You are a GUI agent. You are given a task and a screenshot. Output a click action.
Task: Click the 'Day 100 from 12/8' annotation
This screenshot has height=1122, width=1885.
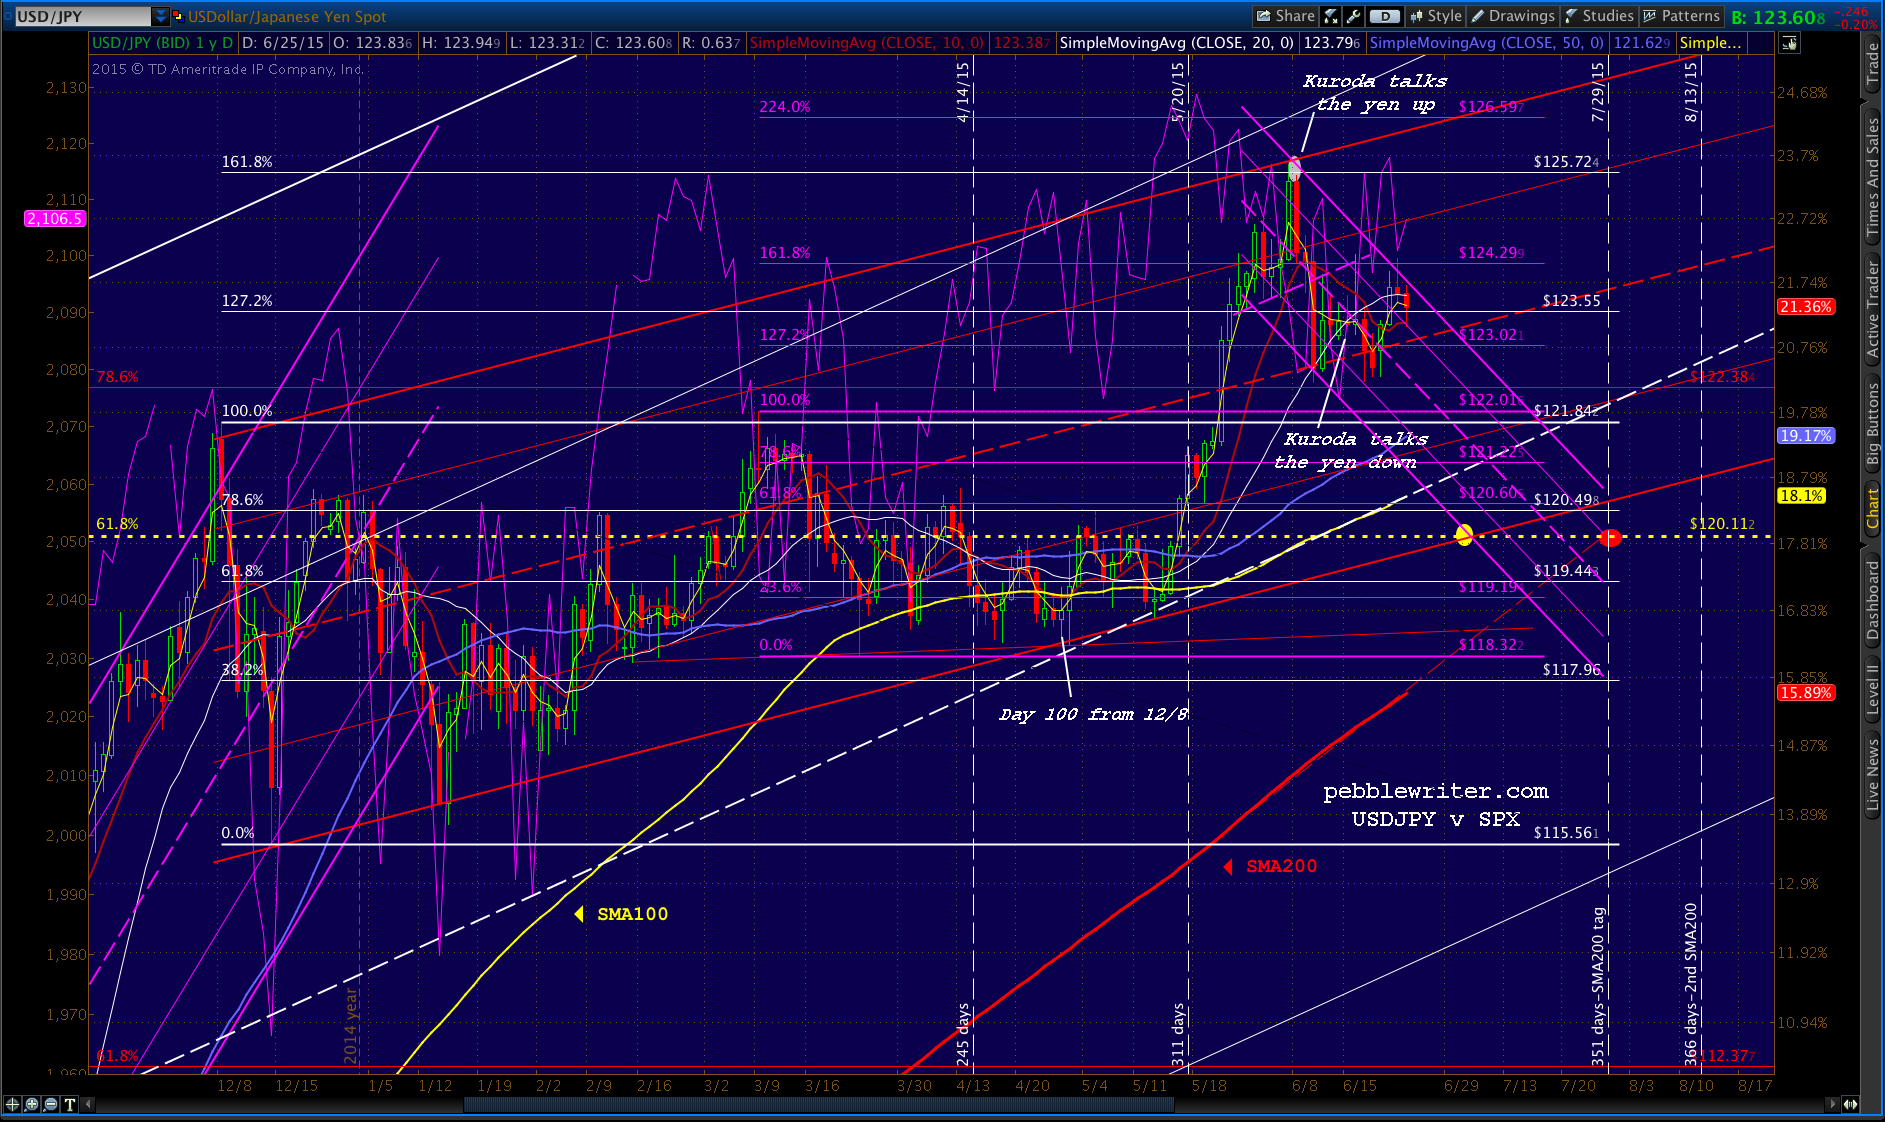point(1093,714)
